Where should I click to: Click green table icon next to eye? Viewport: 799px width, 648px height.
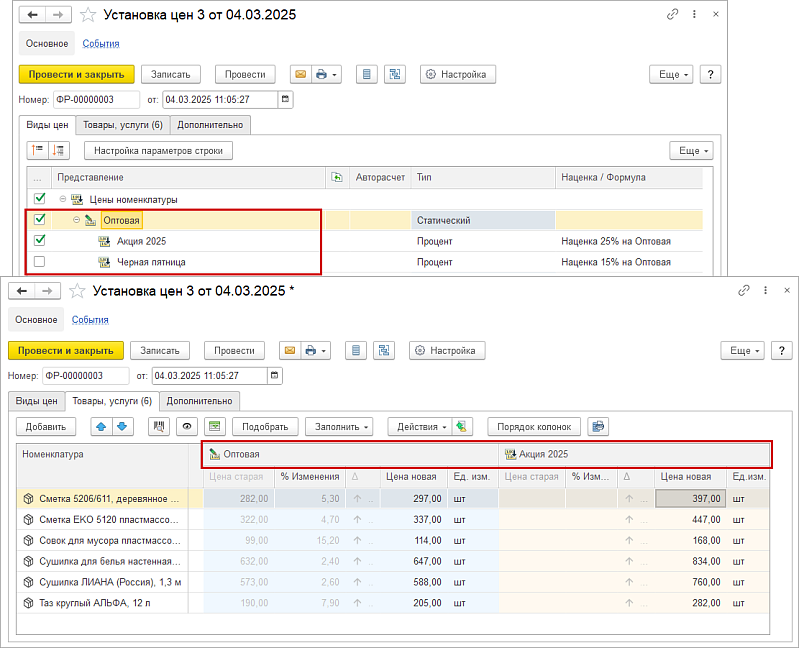click(x=215, y=426)
